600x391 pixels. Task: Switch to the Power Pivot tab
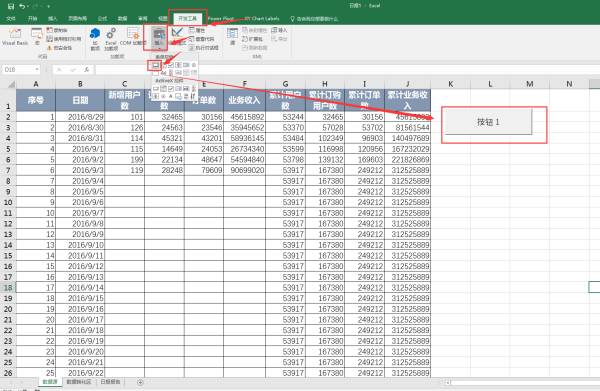[x=221, y=18]
